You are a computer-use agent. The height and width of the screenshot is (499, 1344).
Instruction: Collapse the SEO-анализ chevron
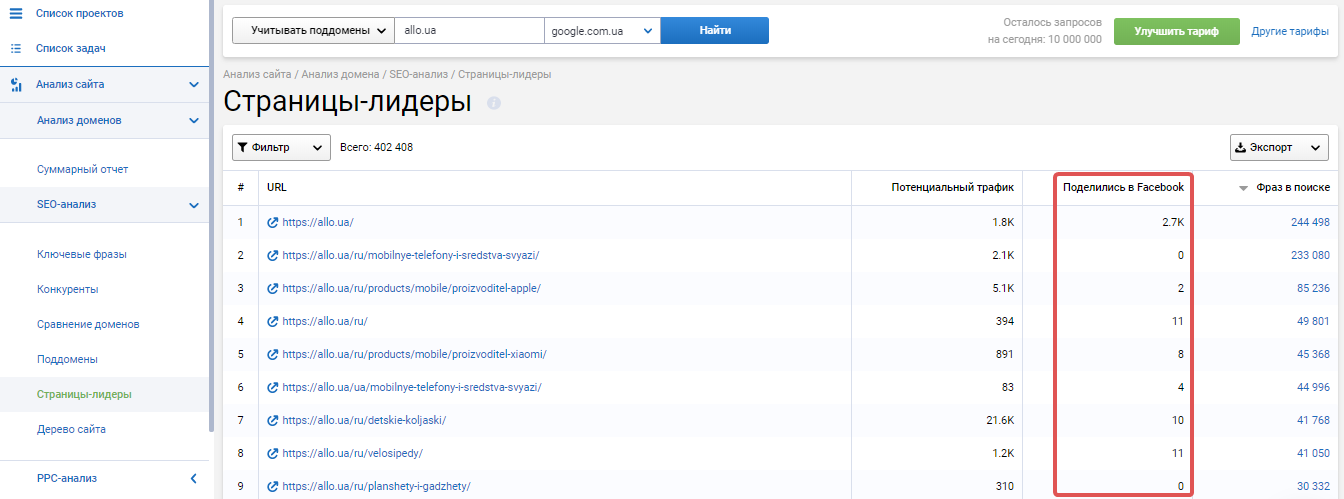(194, 205)
